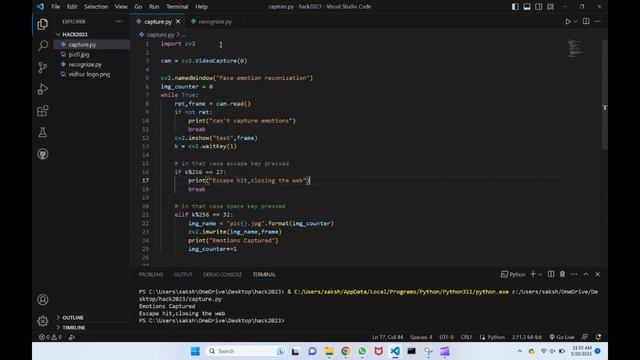Click Ln 17, Col 44 cursor position
This screenshot has width=640, height=360.
(x=387, y=337)
